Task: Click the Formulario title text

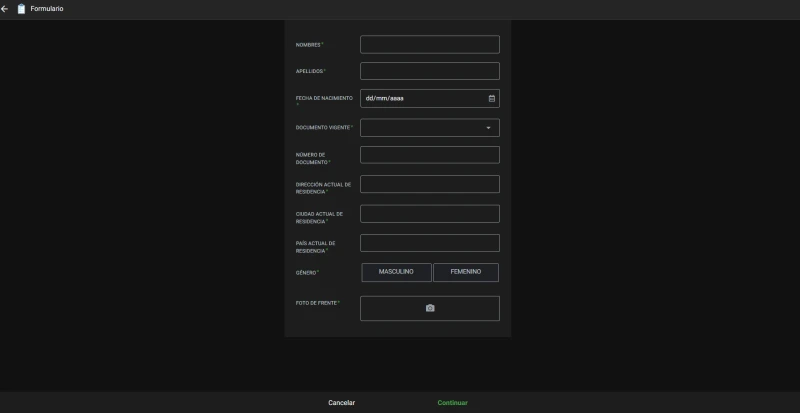Action: click(x=47, y=9)
